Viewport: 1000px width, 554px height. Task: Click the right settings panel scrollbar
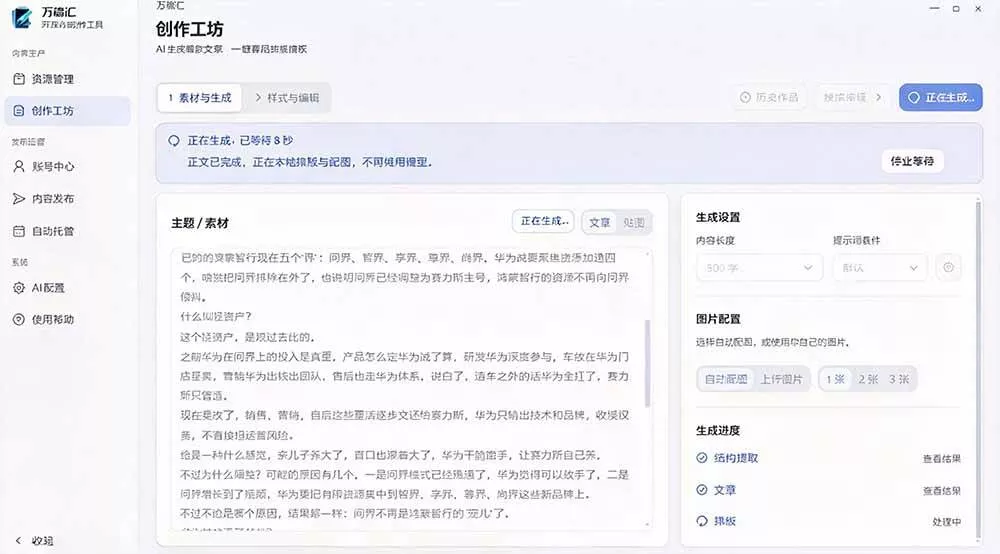pos(978,370)
